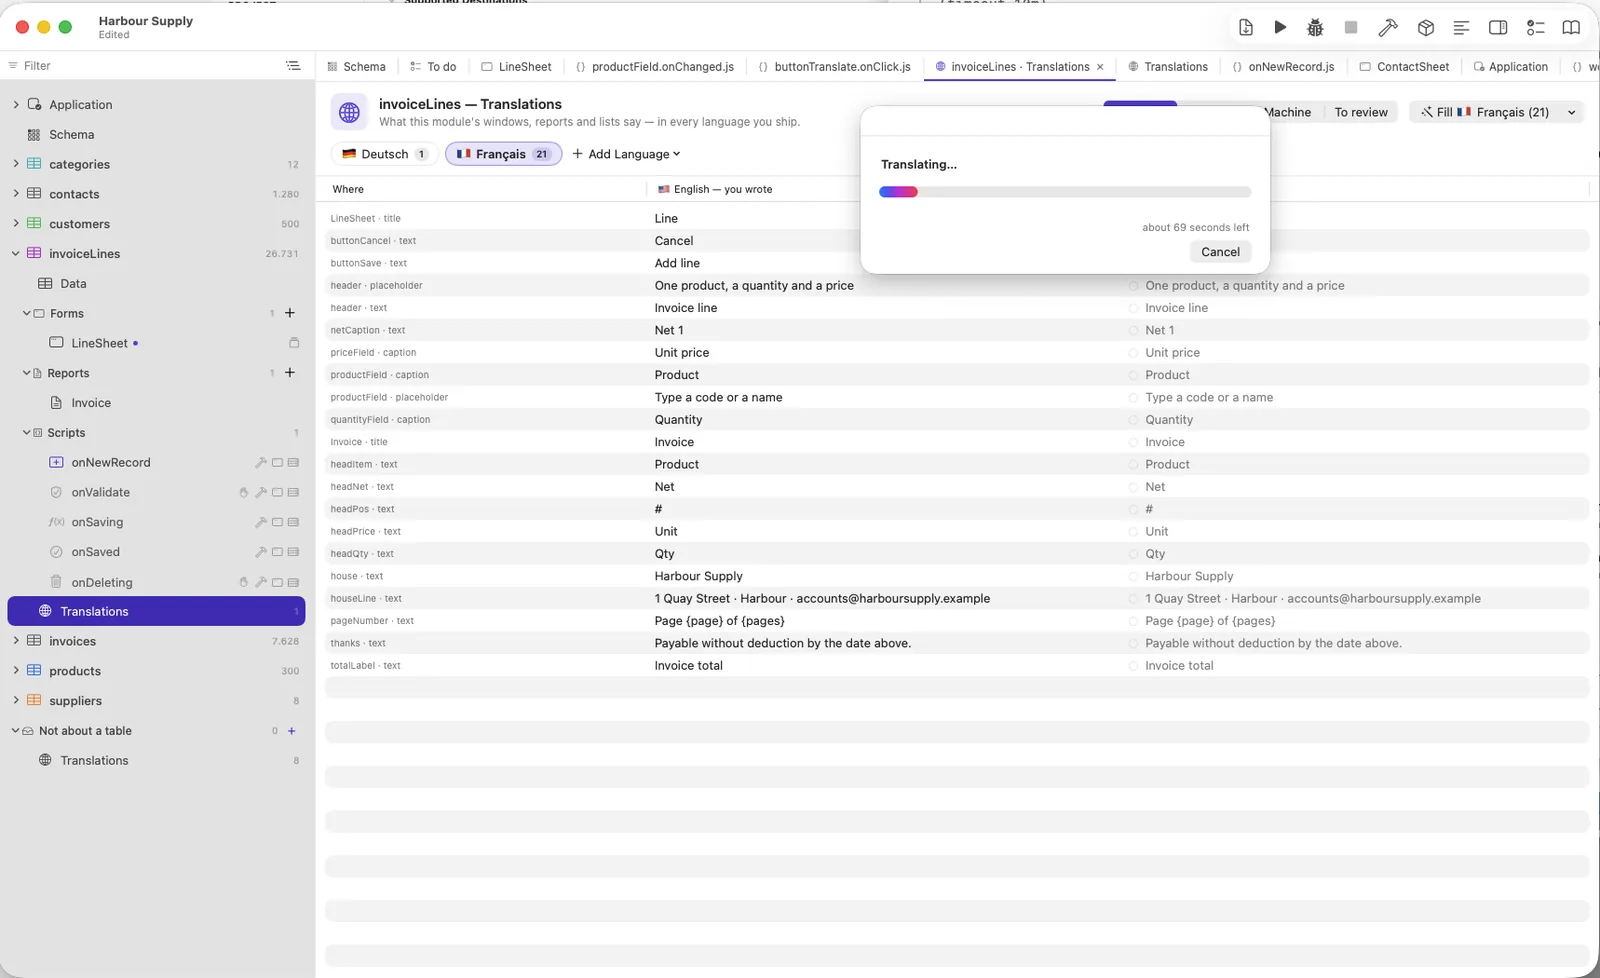Click the hand icon on onDeleting row
The height and width of the screenshot is (978, 1600).
tap(243, 582)
